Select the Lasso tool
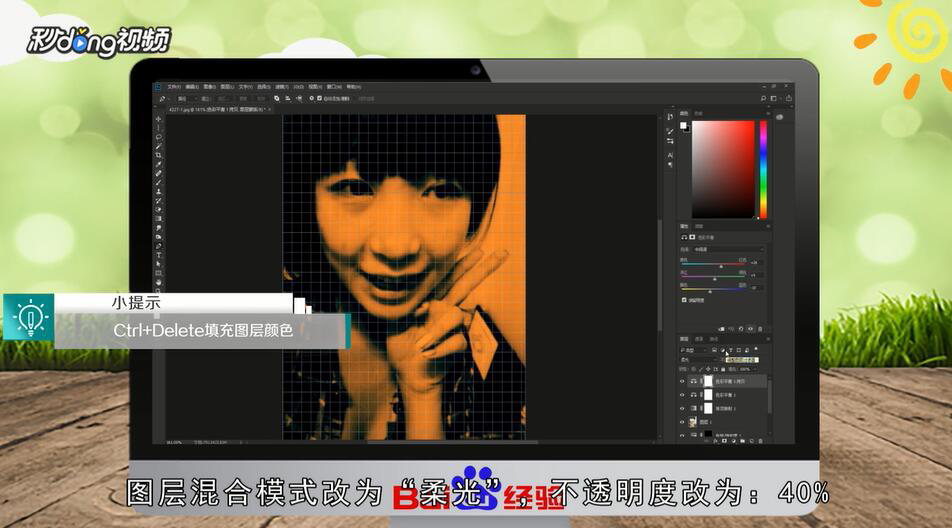The width and height of the screenshot is (952, 528). pos(158,137)
